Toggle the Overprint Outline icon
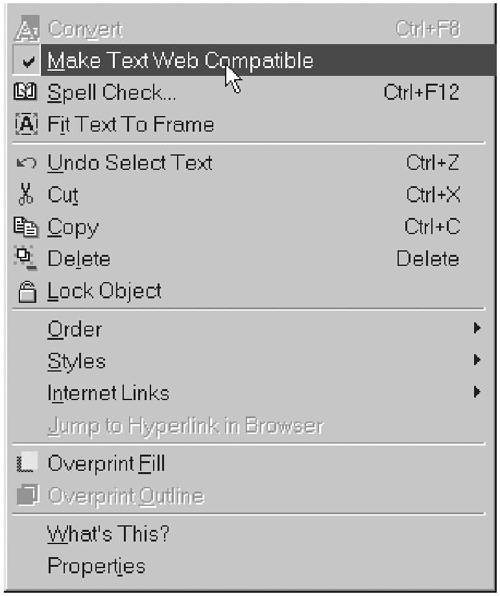The width and height of the screenshot is (500, 596). [27, 495]
